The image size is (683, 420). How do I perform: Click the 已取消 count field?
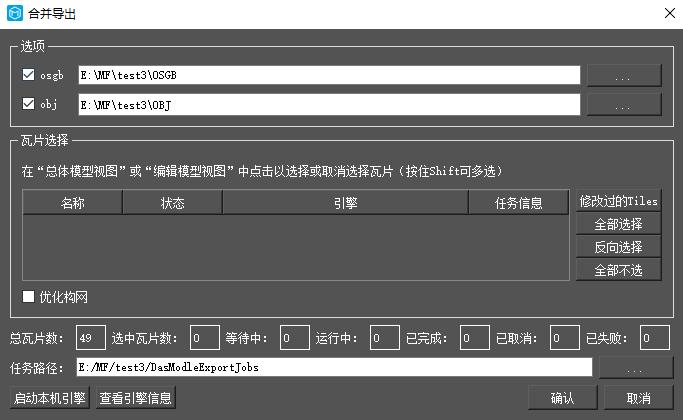tap(565, 338)
